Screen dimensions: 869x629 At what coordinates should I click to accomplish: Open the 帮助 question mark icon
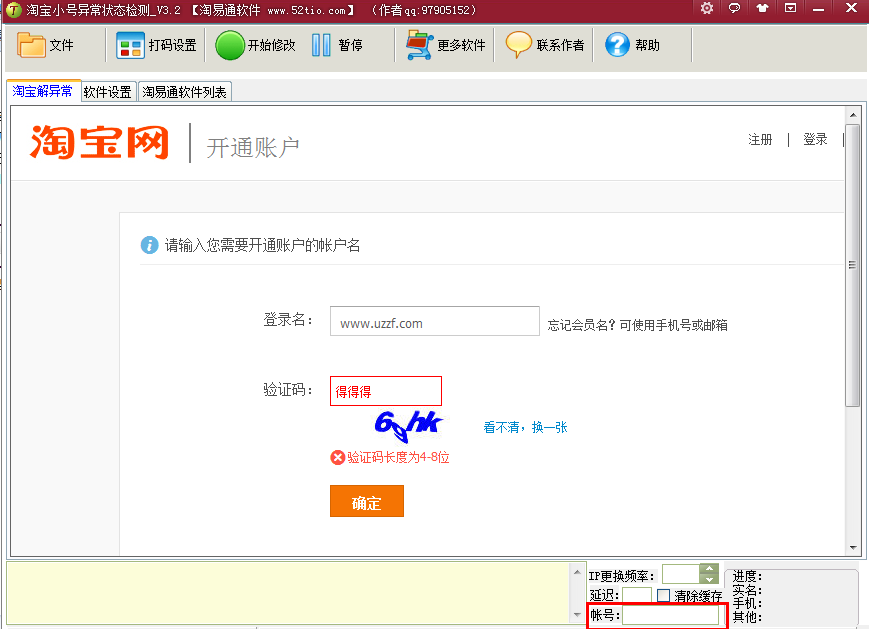click(617, 45)
